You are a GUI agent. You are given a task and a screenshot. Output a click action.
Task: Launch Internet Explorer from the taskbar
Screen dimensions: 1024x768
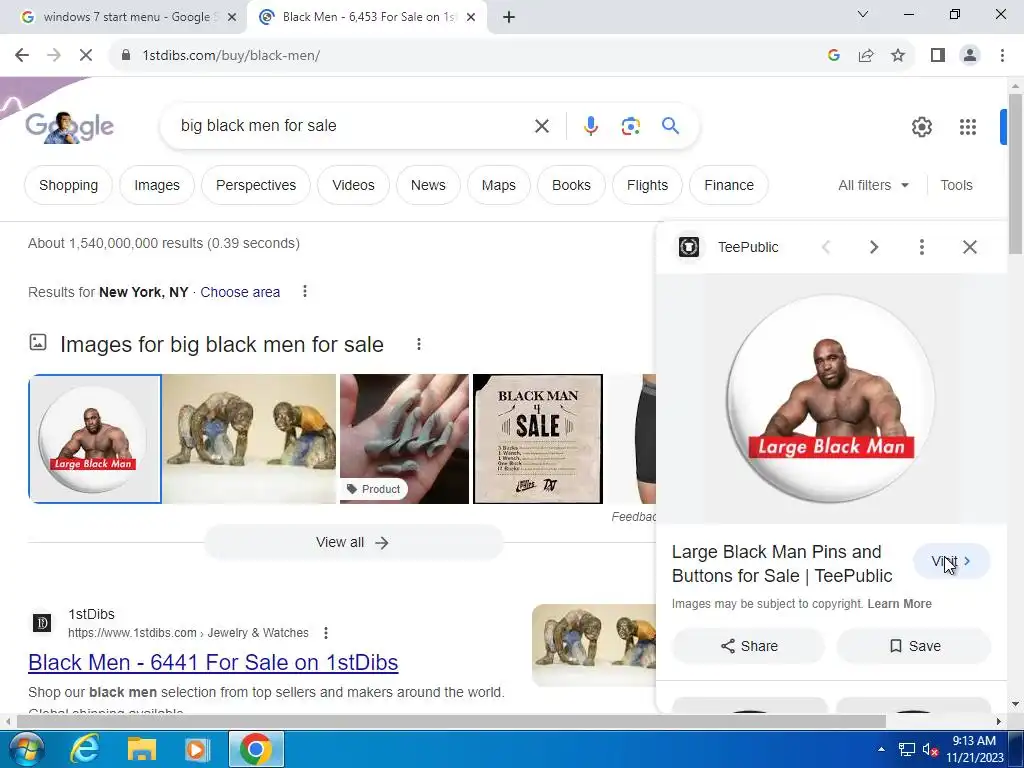pyautogui.click(x=84, y=749)
